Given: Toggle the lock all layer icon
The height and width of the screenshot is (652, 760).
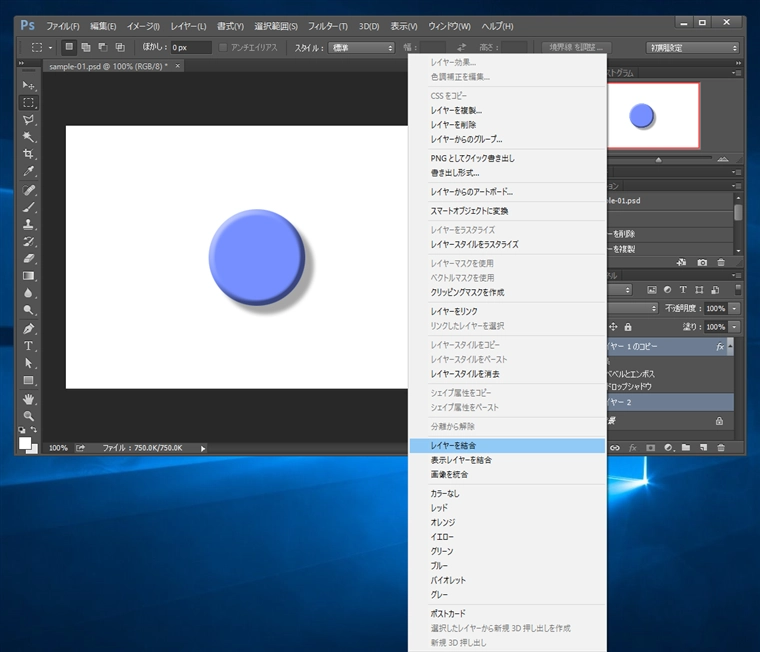Looking at the screenshot, I should (x=628, y=327).
